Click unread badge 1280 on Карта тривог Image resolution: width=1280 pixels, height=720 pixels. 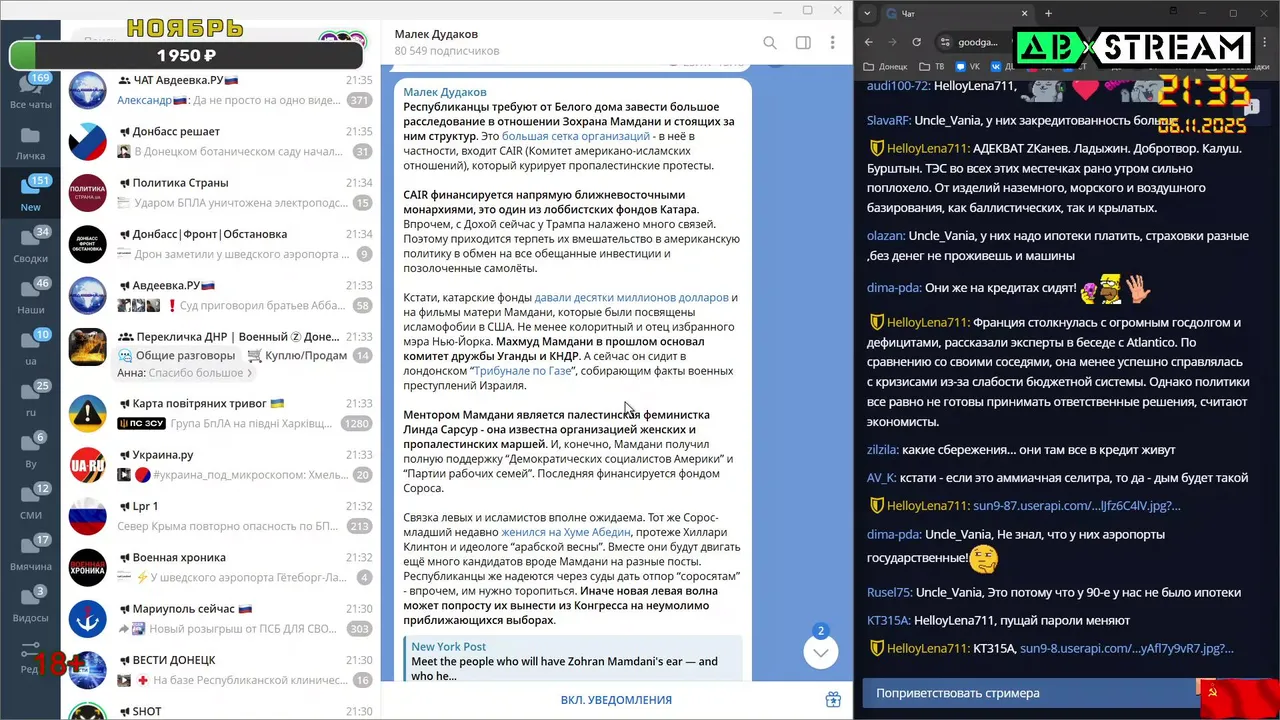click(357, 423)
